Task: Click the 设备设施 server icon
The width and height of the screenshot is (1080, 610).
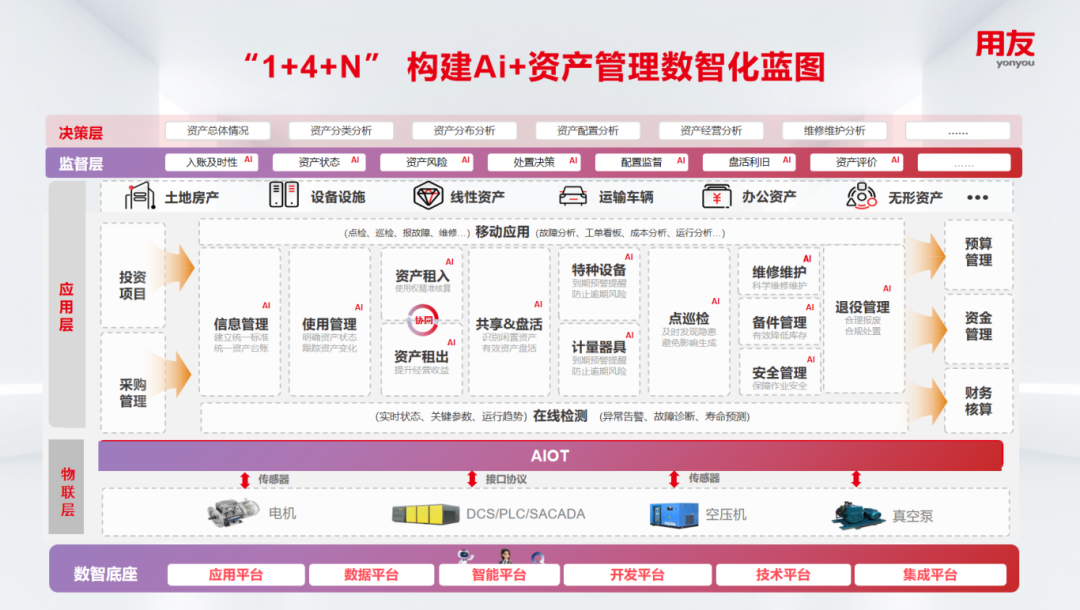Action: (284, 196)
